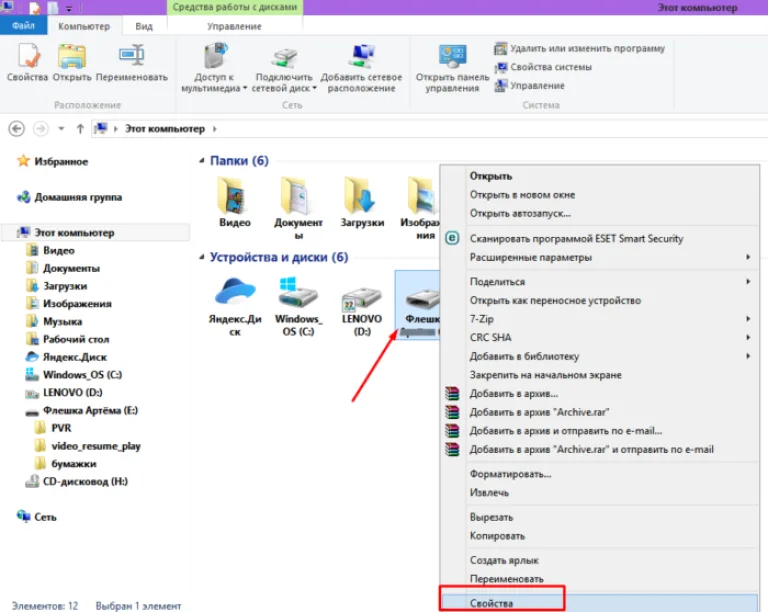Open Подключить сетевой диск dropdown
The image size is (768, 612).
284,68
